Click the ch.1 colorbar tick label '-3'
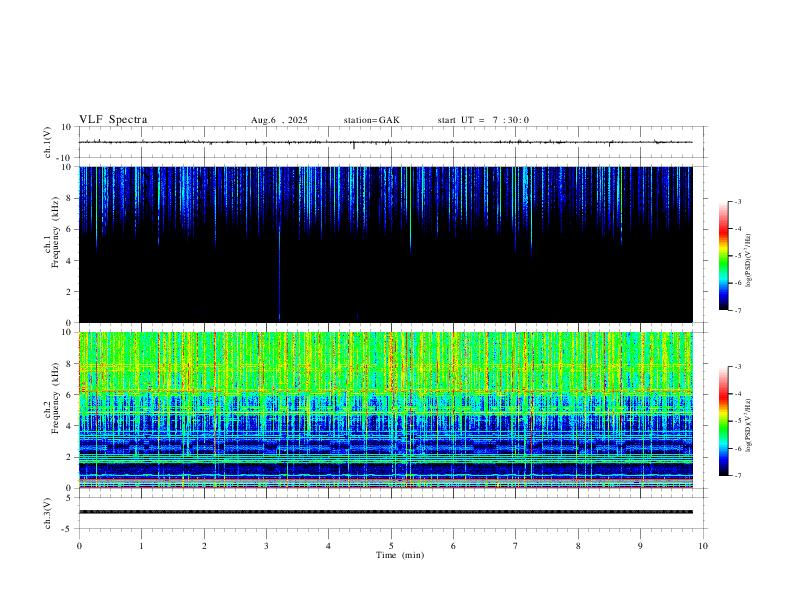 click(x=738, y=201)
